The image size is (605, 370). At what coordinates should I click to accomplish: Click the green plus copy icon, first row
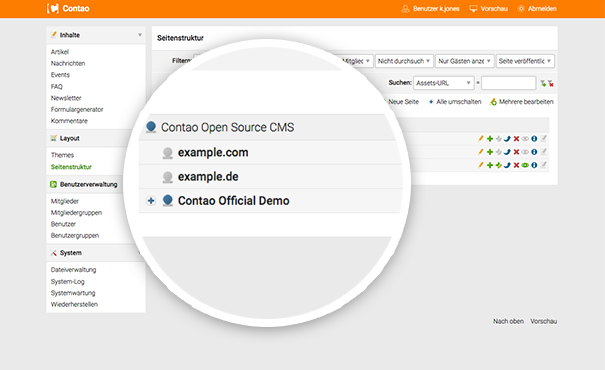point(490,139)
